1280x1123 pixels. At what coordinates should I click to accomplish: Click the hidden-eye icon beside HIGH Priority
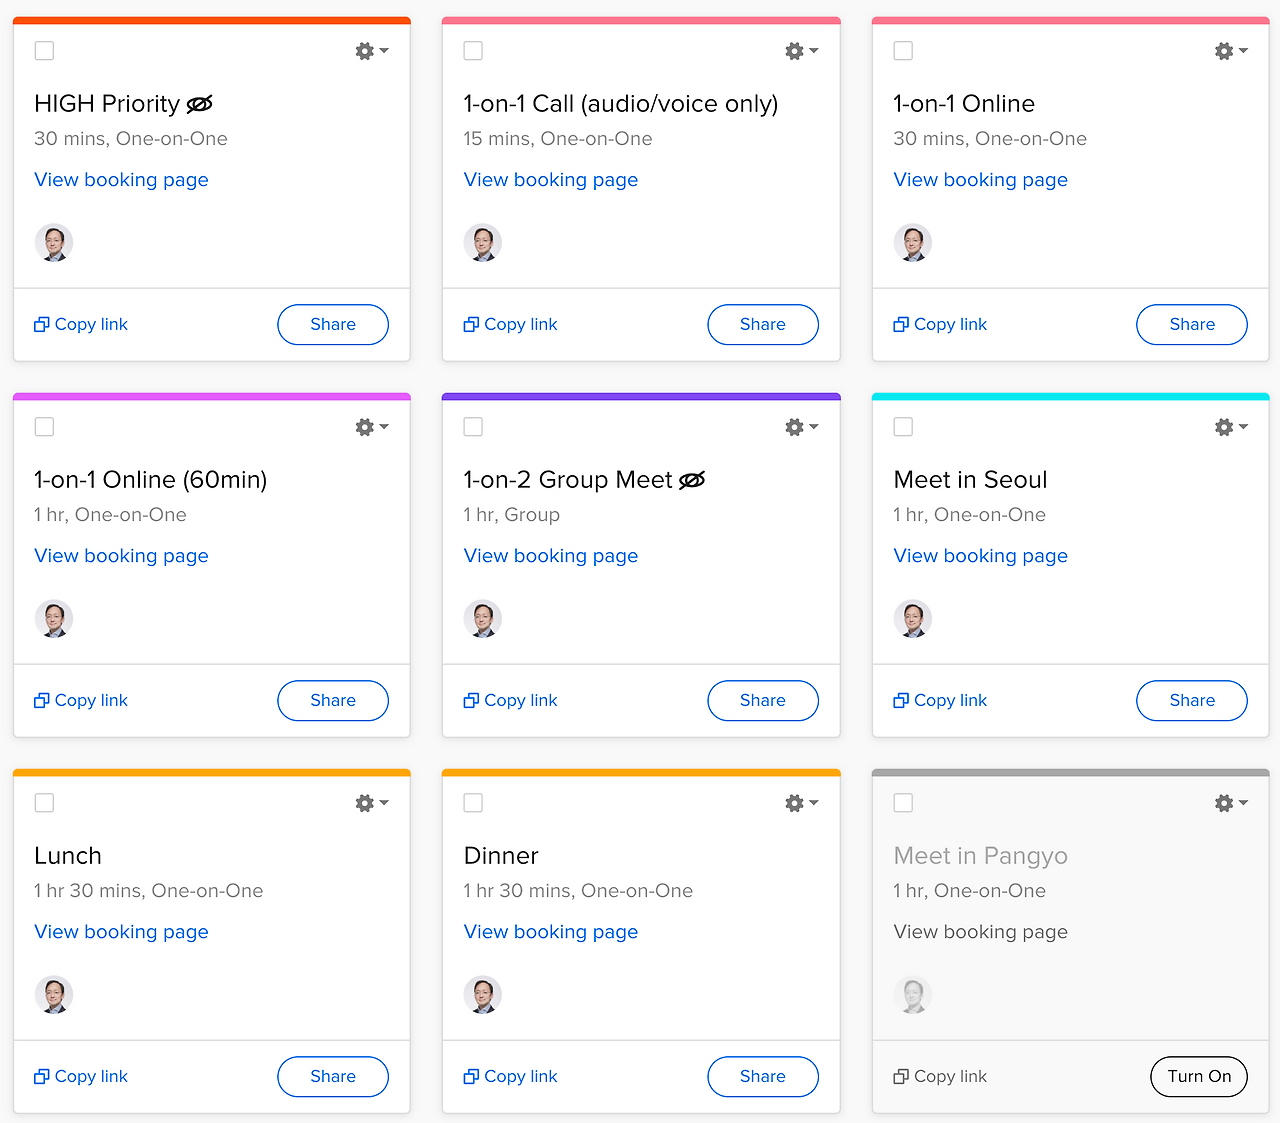tap(200, 104)
